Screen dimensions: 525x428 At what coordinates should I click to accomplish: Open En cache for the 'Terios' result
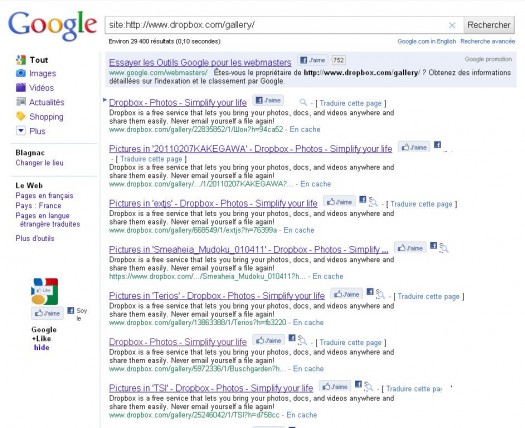click(308, 323)
